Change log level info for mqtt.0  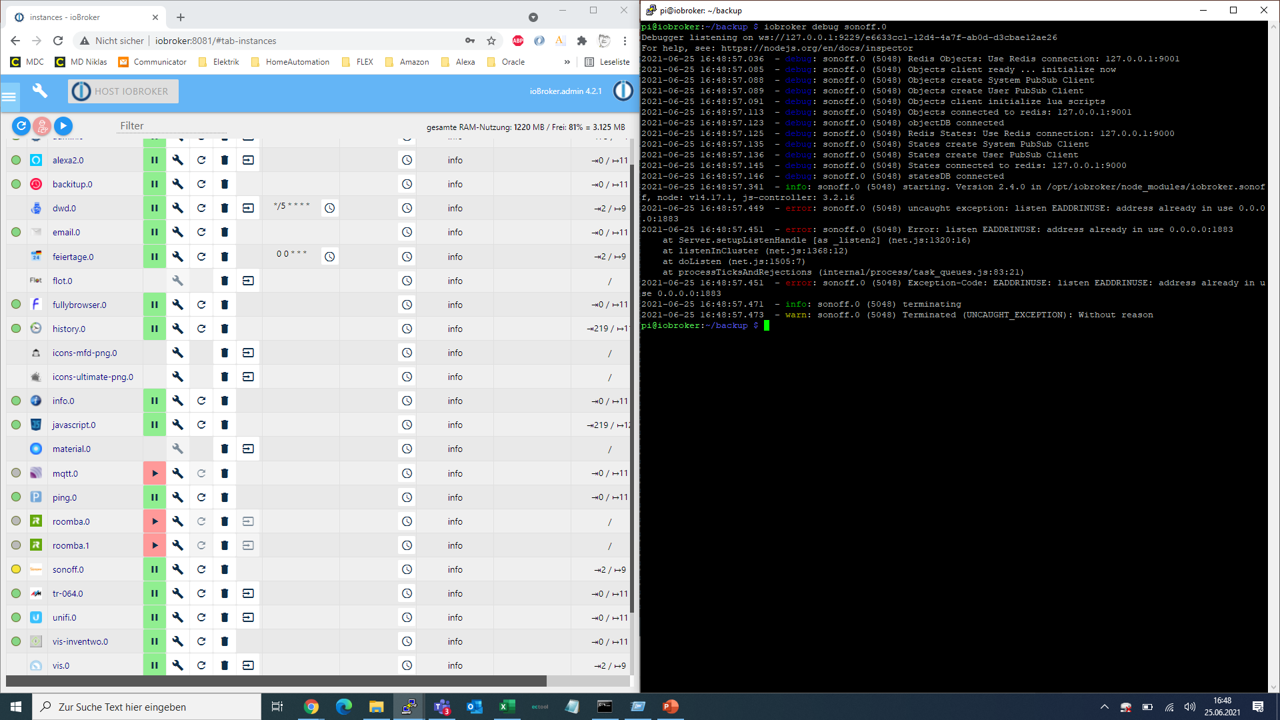click(x=455, y=473)
